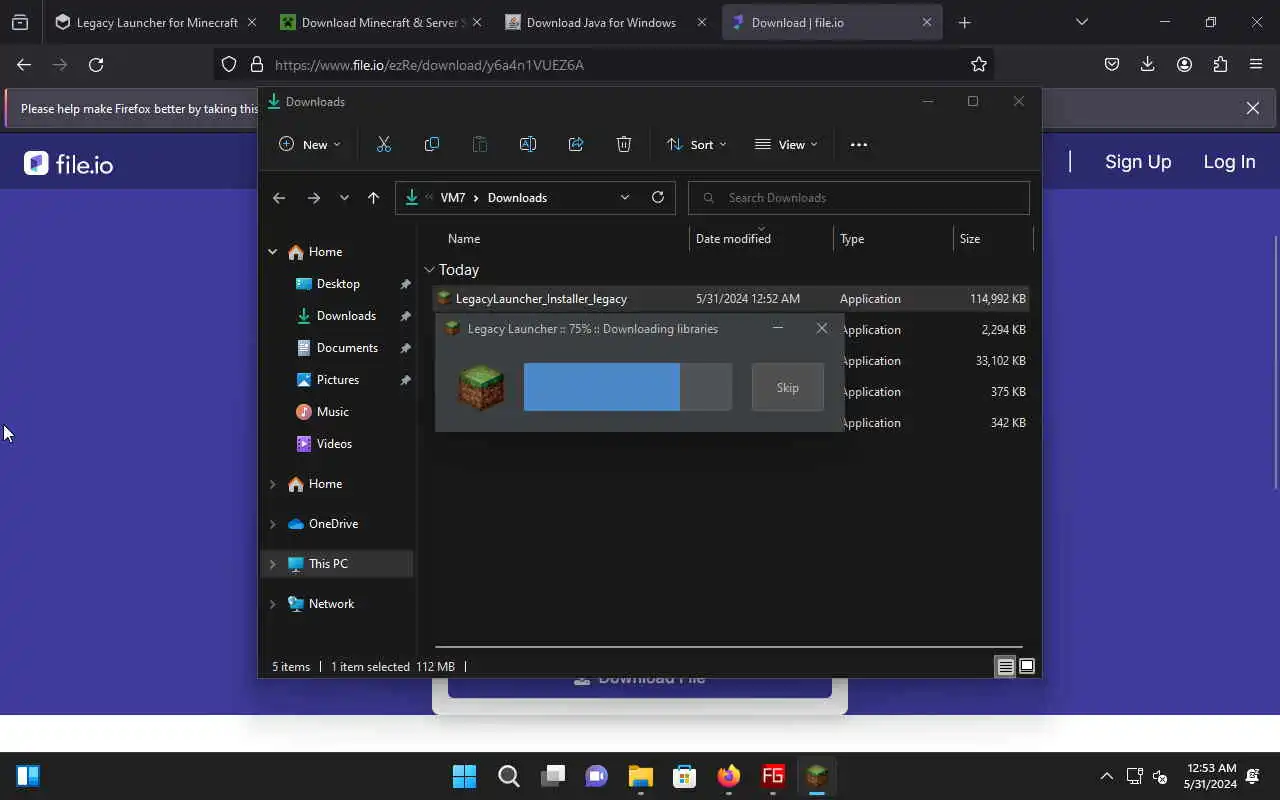Screen dimensions: 1280x800
Task: Open Firefox extensions puzzle icon
Action: click(1220, 64)
